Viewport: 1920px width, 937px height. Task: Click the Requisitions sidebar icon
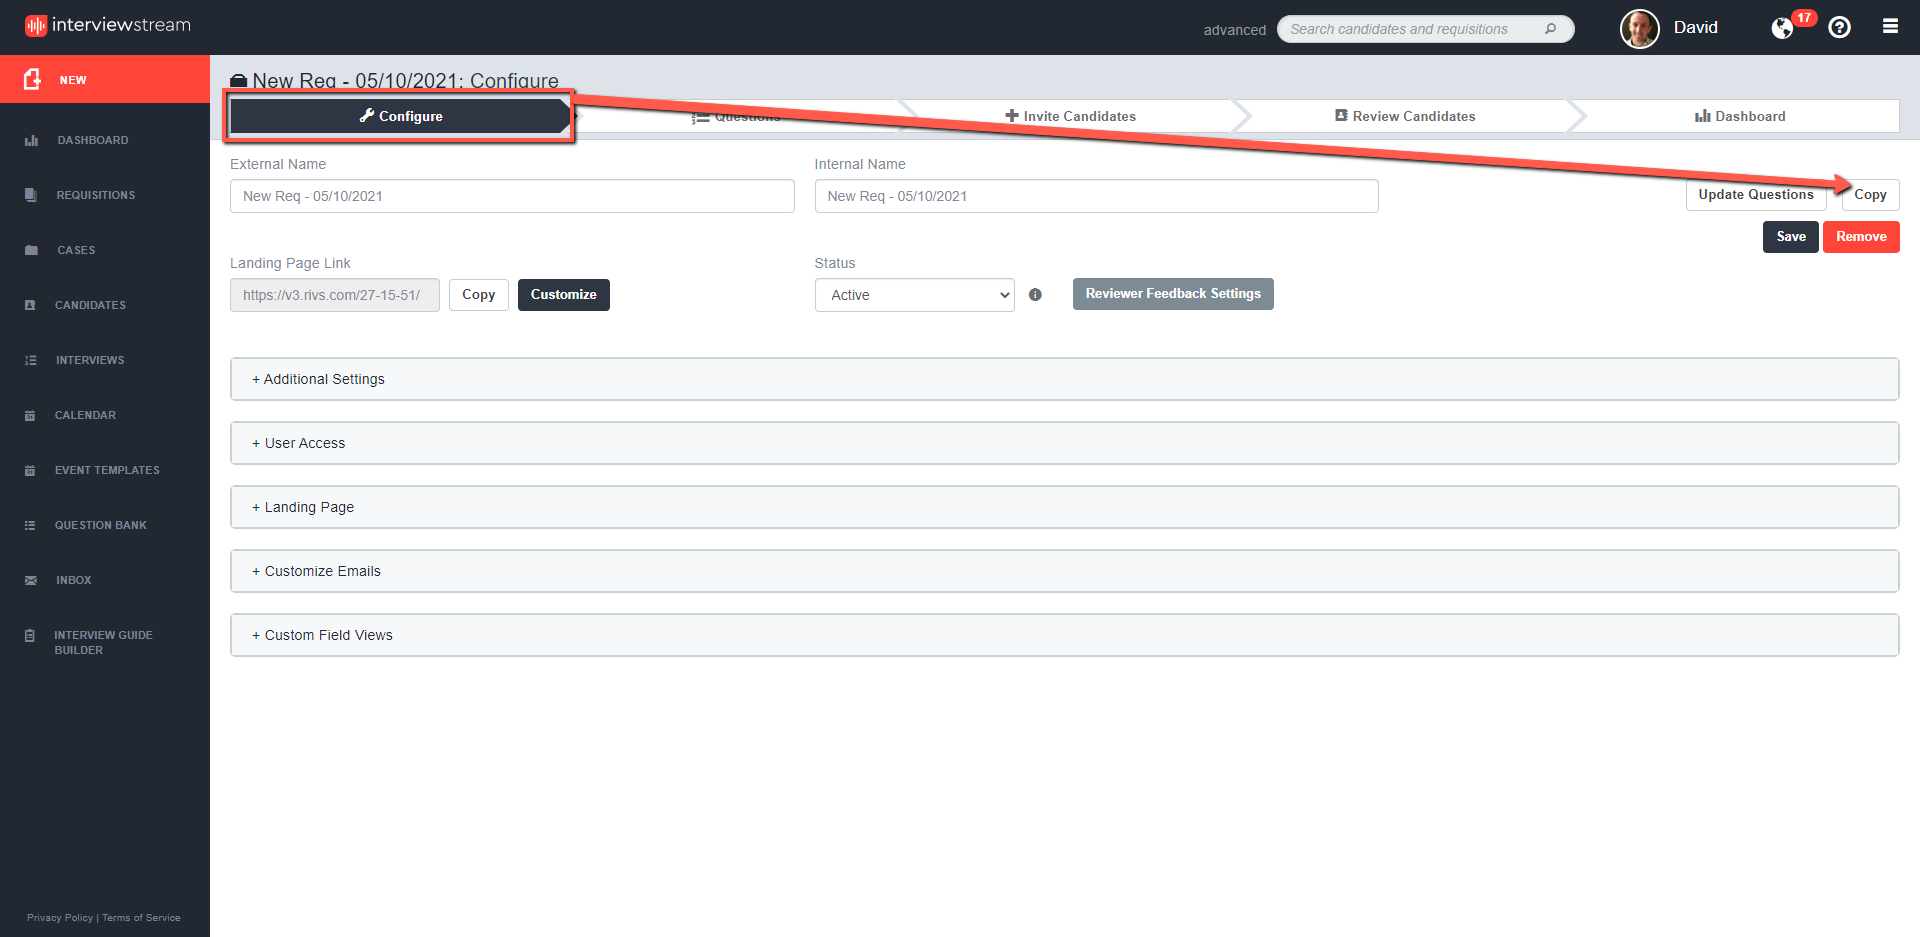pos(31,195)
